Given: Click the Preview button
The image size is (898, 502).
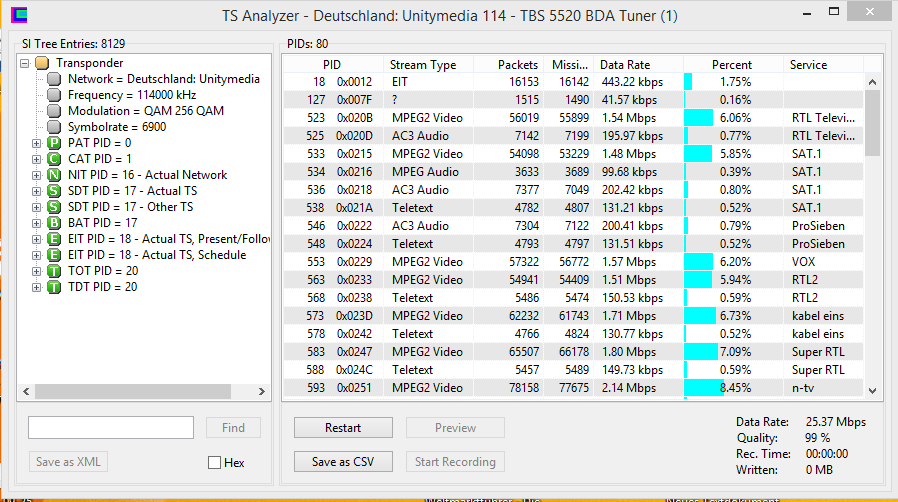Looking at the screenshot, I should [x=455, y=428].
